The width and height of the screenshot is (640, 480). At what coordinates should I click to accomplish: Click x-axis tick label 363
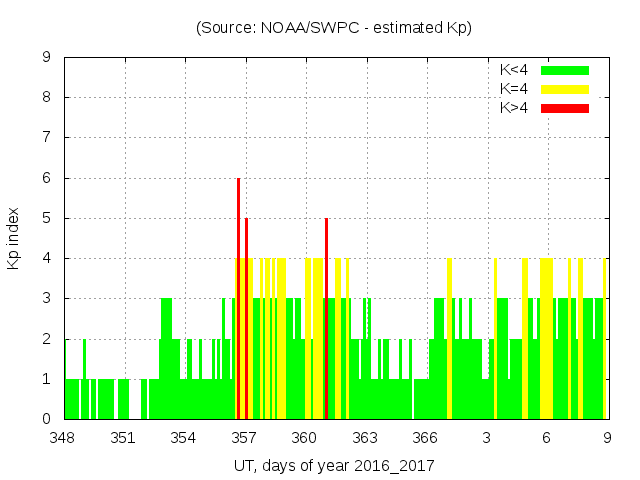point(365,438)
